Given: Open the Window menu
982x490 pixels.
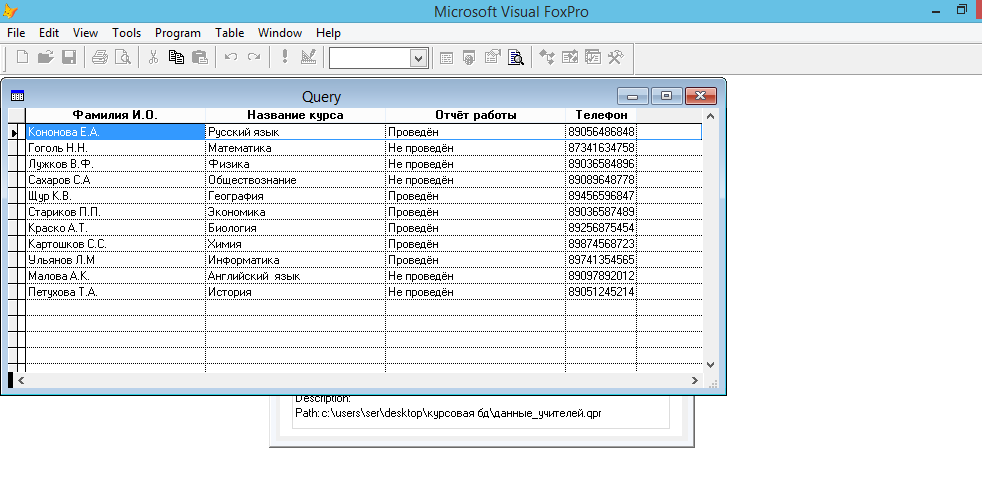Looking at the screenshot, I should [280, 33].
